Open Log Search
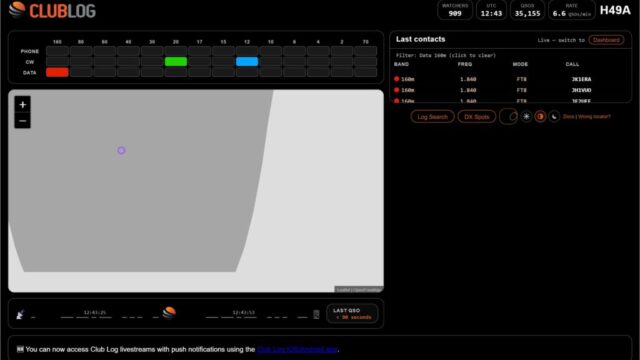Screen dimensions: 640x360 (x=432, y=117)
